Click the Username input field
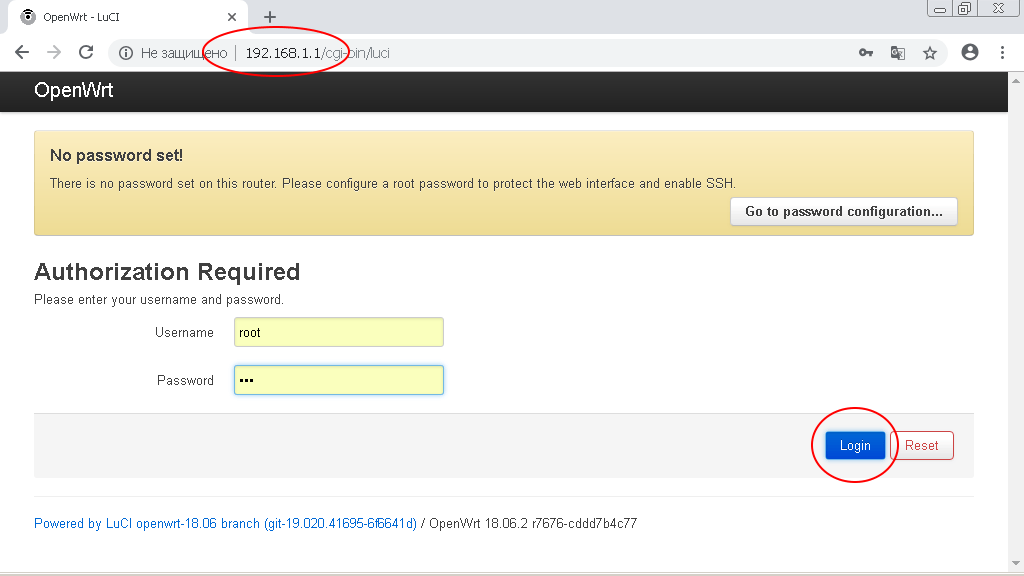This screenshot has height=576, width=1024. click(338, 332)
